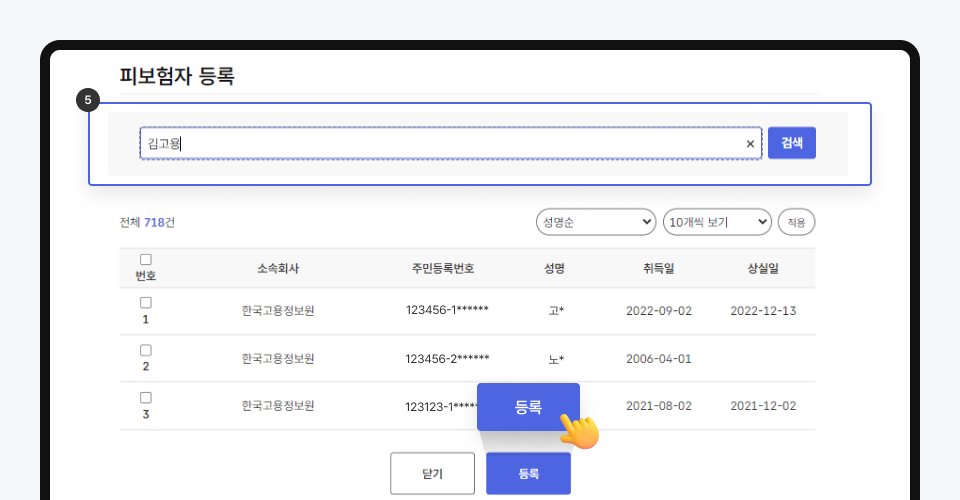Image resolution: width=960 pixels, height=500 pixels.
Task: Click the pointing hand cursor icon
Action: pyautogui.click(x=579, y=430)
